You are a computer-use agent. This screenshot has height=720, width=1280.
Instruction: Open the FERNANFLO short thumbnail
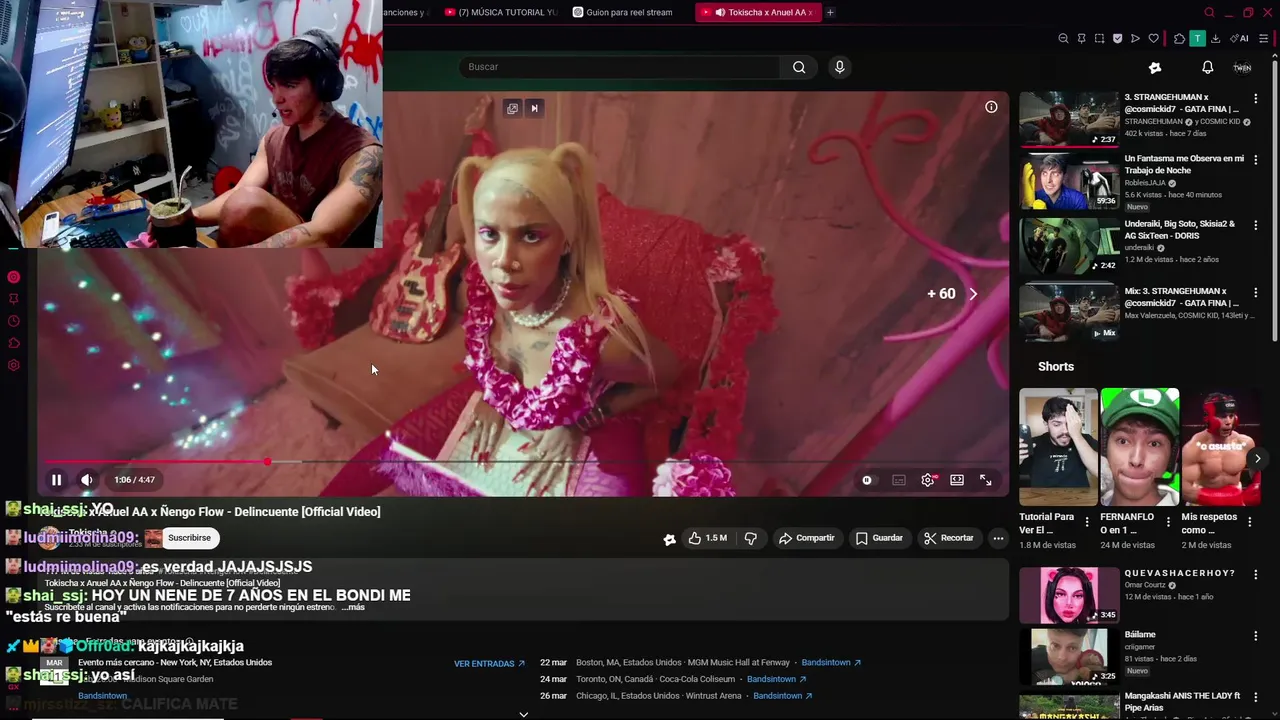[1140, 447]
